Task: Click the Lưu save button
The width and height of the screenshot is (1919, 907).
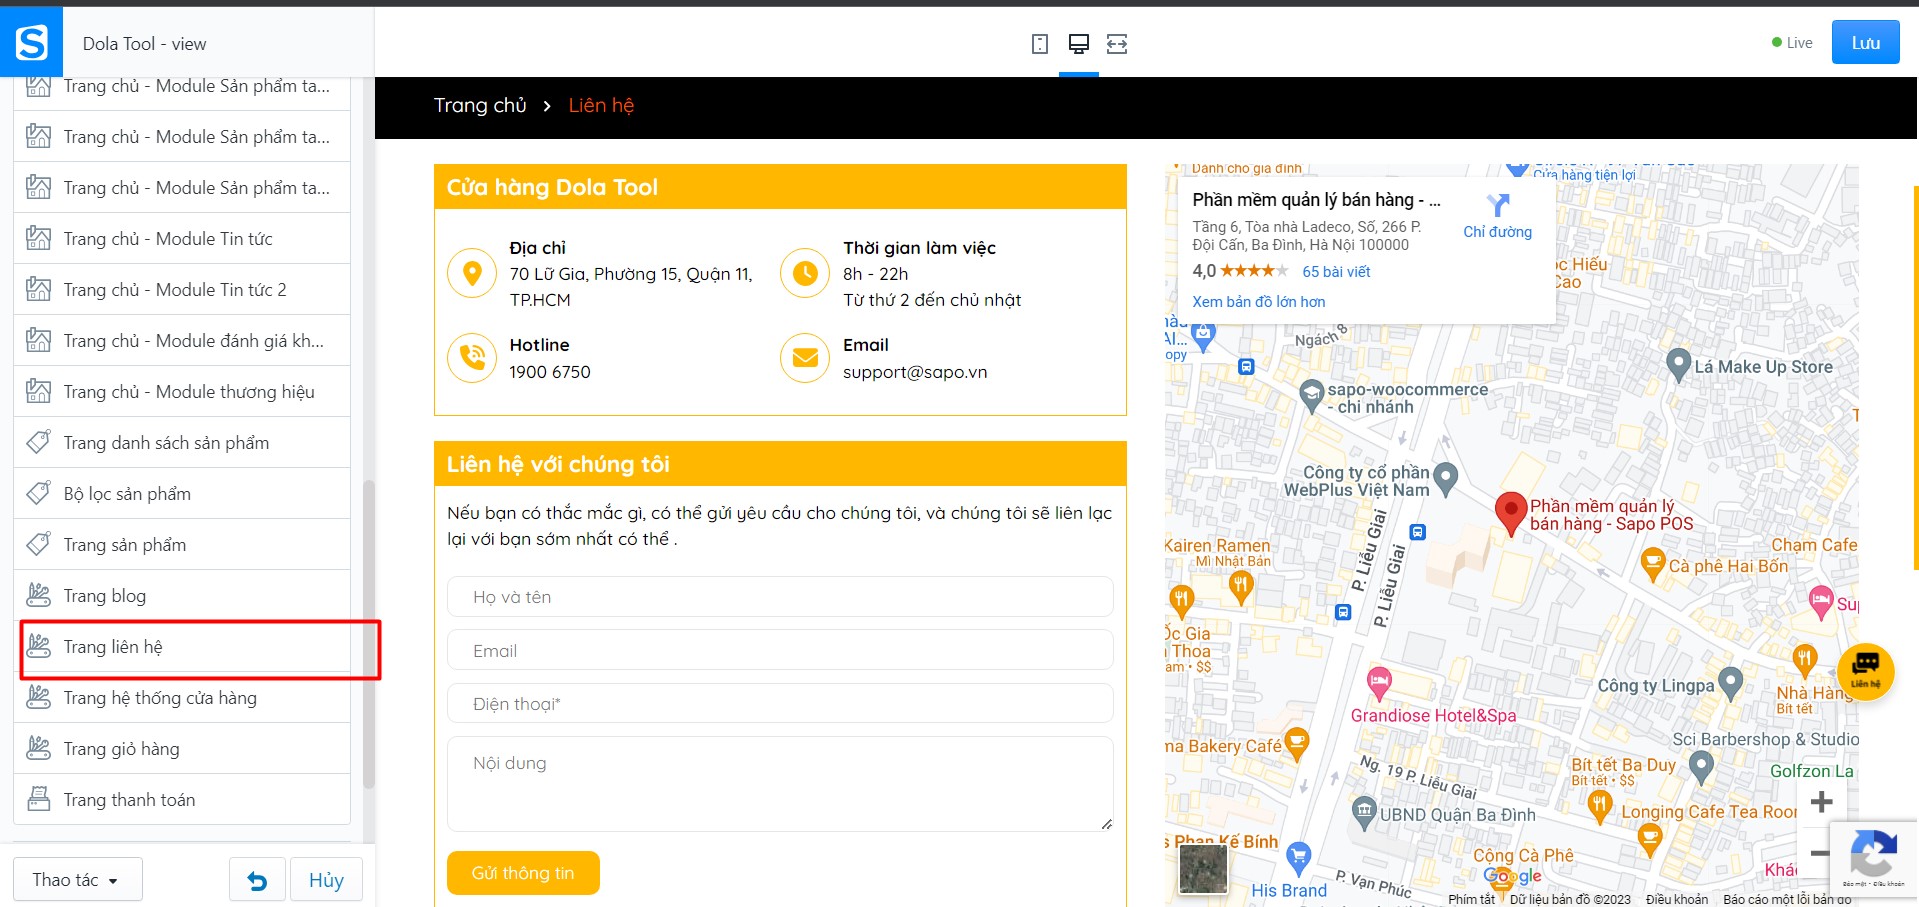Action: click(x=1865, y=43)
